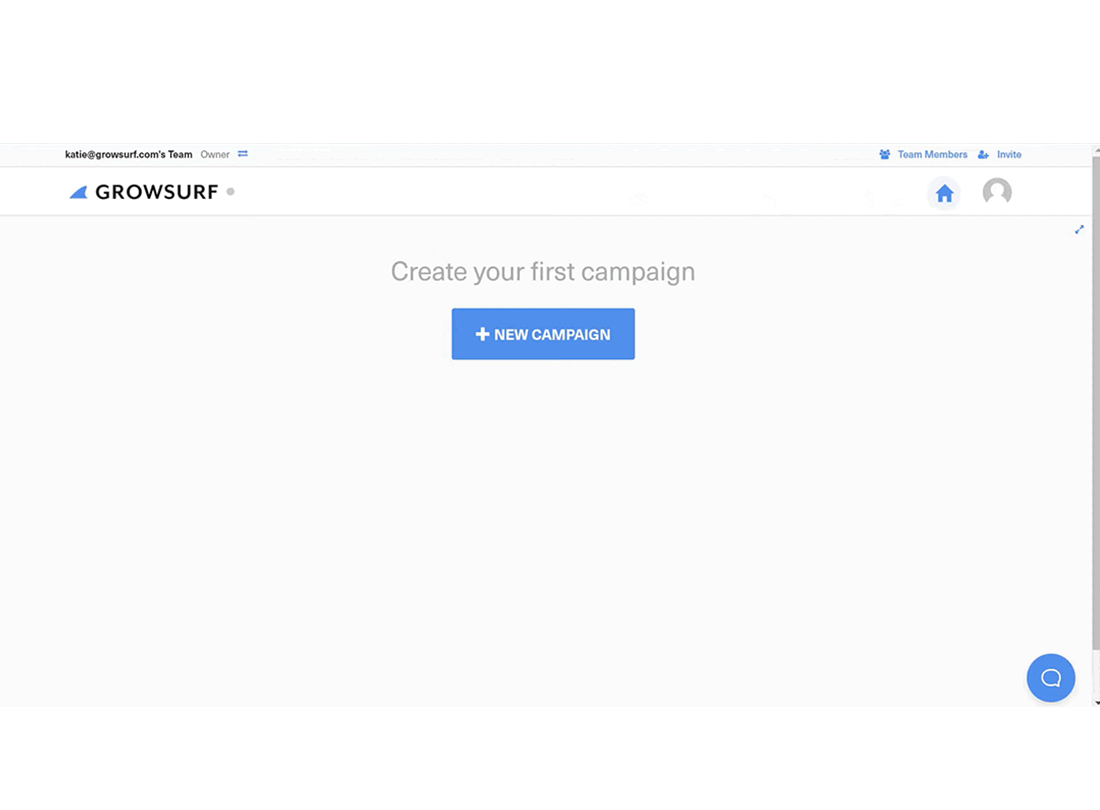Click the Owner role label
Image resolution: width=1100 pixels, height=810 pixels.
(215, 154)
